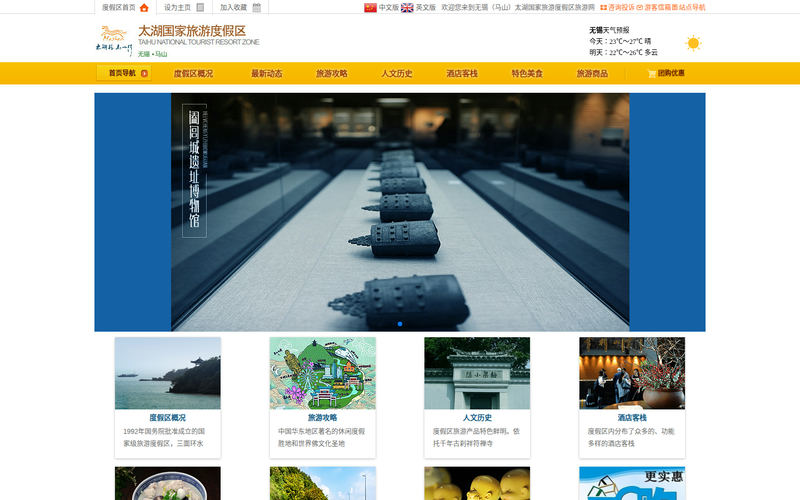The height and width of the screenshot is (500, 800).
Task: Click the orange home icon
Action: [144, 8]
